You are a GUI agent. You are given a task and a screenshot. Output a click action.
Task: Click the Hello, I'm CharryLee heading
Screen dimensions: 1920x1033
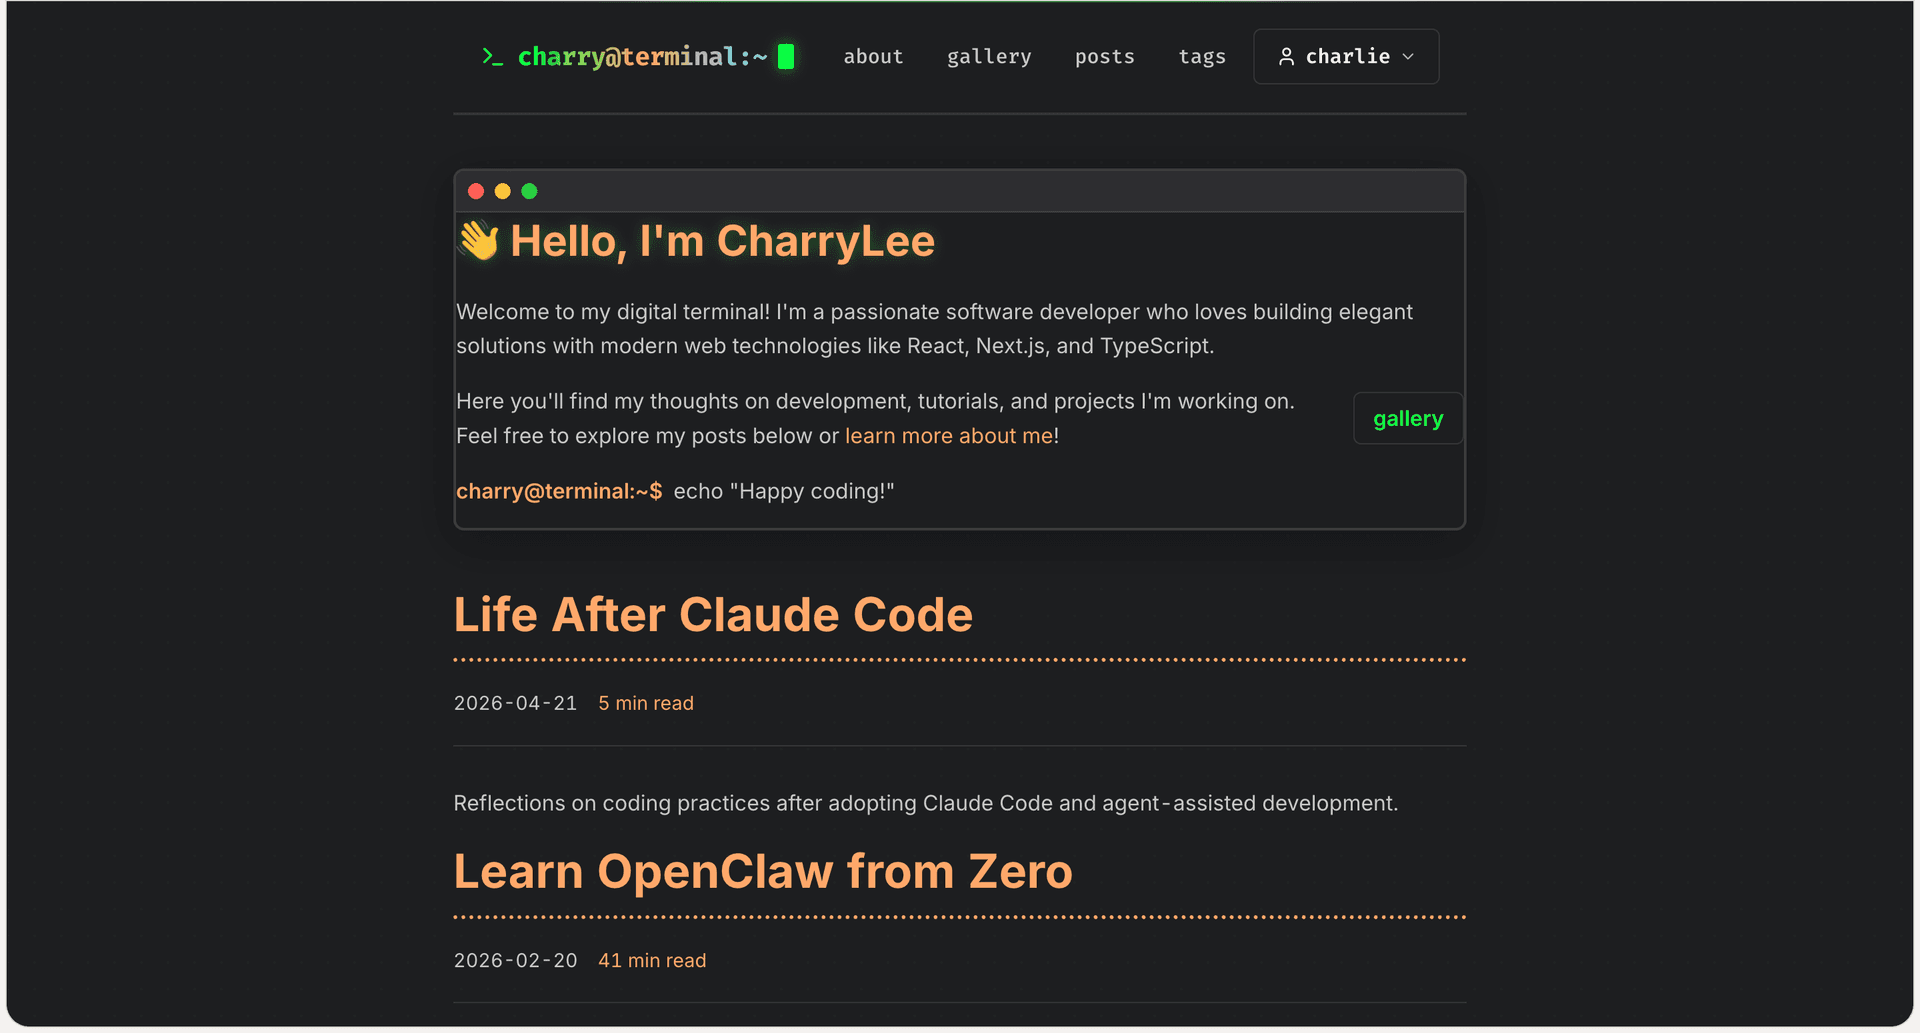(722, 241)
